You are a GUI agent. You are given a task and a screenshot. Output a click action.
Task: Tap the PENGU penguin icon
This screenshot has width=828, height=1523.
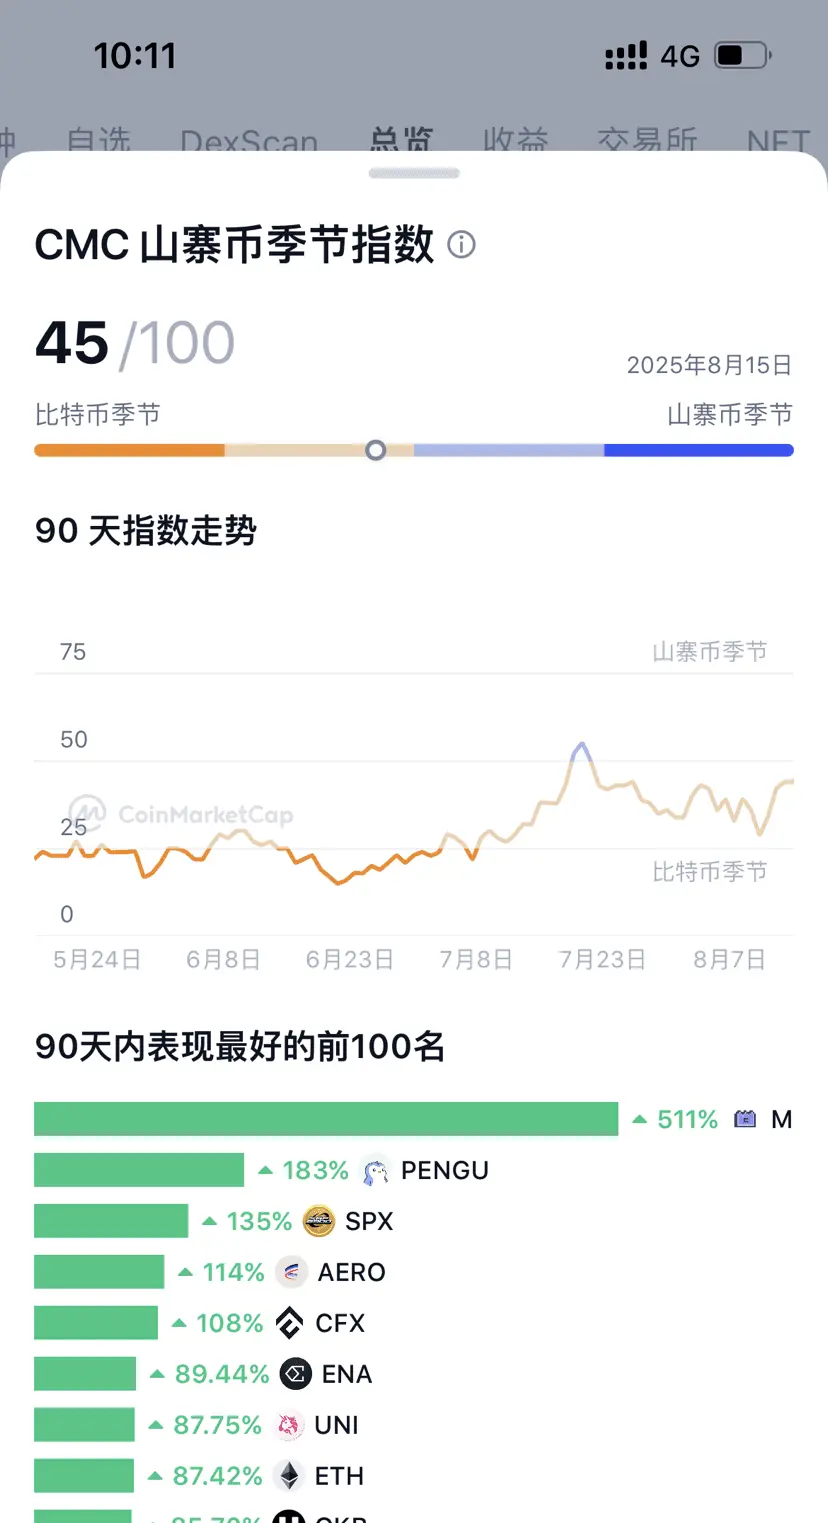point(375,1170)
